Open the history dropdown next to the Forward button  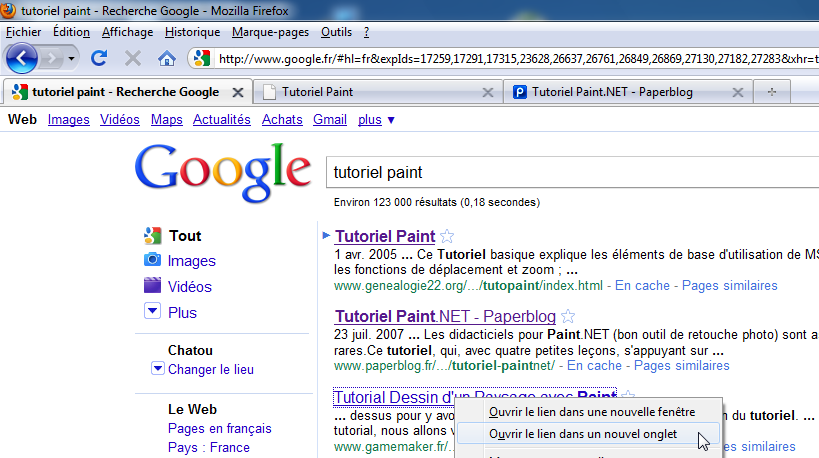click(x=72, y=58)
